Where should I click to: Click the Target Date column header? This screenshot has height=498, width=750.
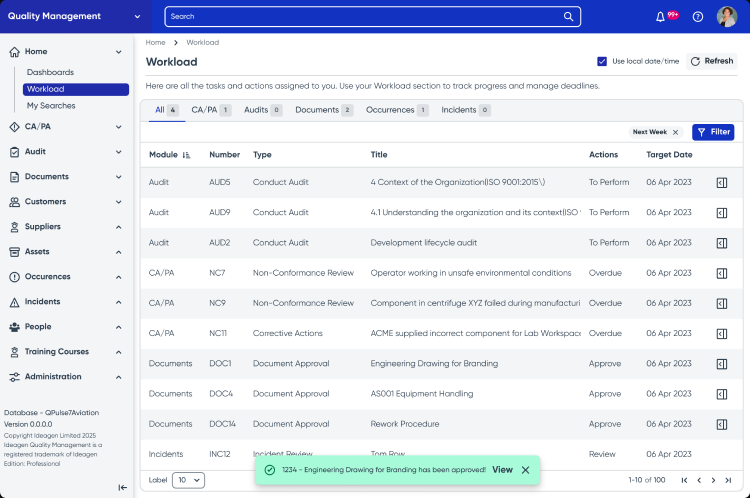click(x=669, y=155)
